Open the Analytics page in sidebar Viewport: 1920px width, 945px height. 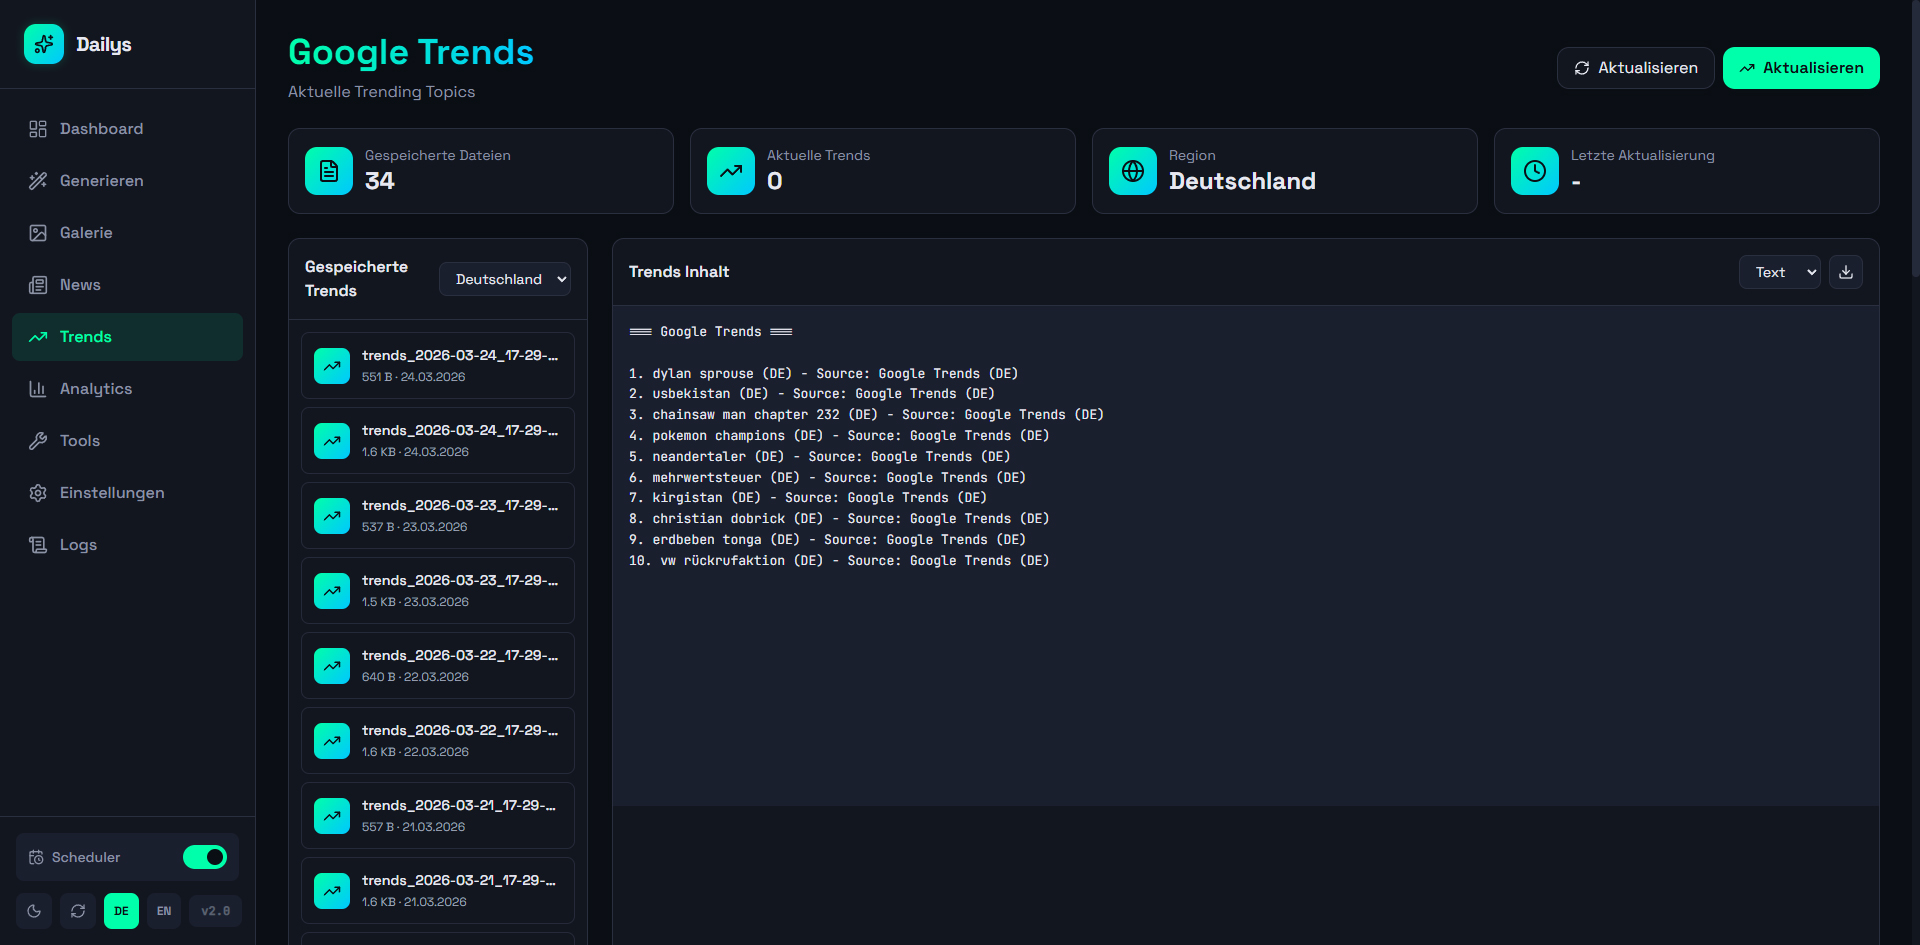96,389
